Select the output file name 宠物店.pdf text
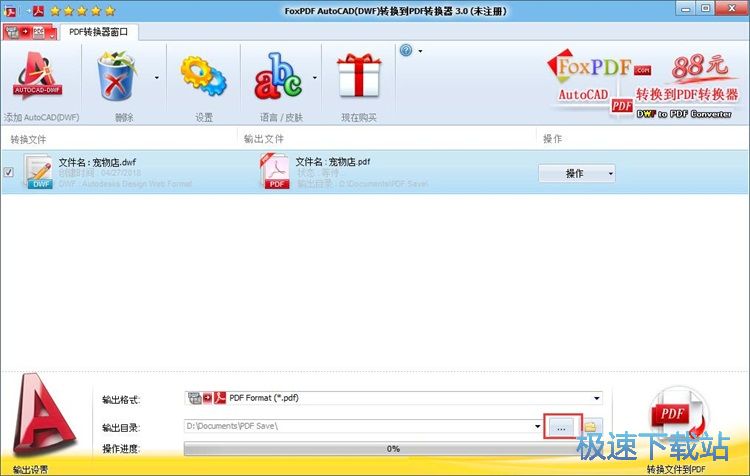The image size is (750, 476). (333, 162)
